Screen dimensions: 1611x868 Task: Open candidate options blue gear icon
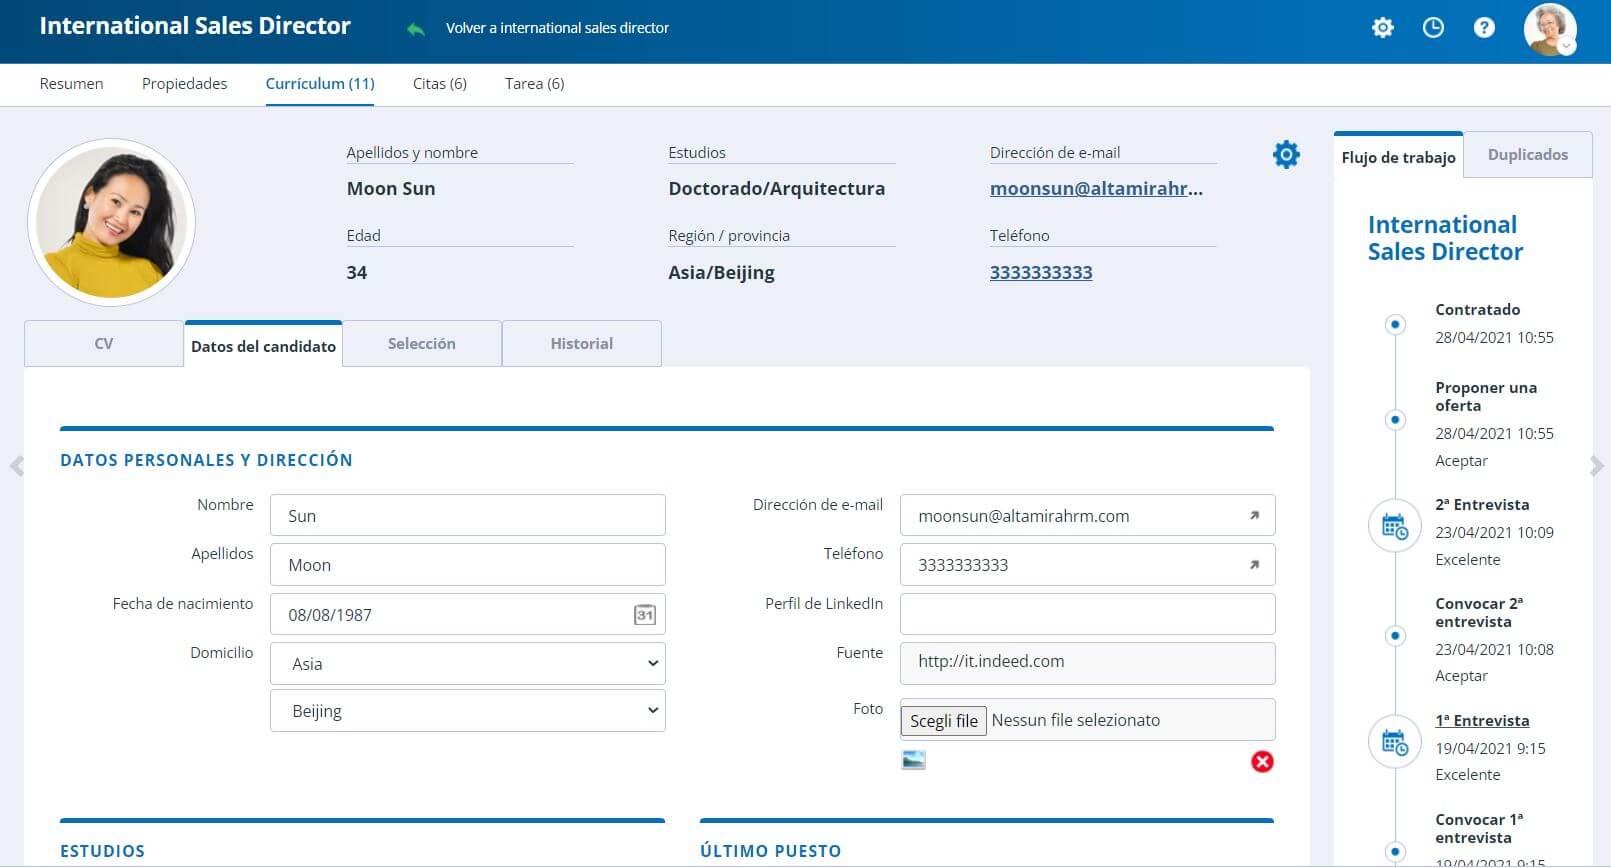(1286, 154)
